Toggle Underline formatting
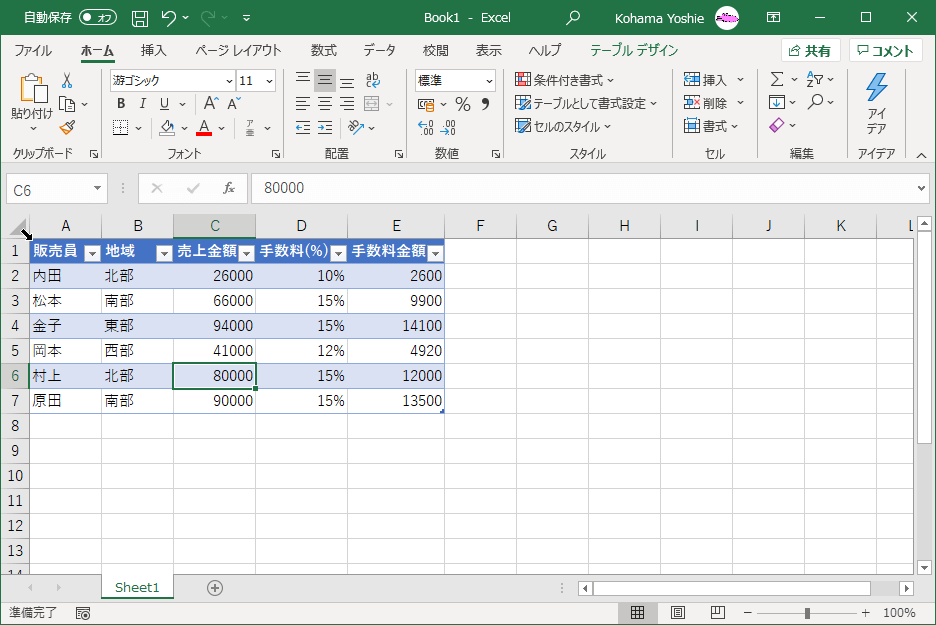936x625 pixels. tap(165, 104)
